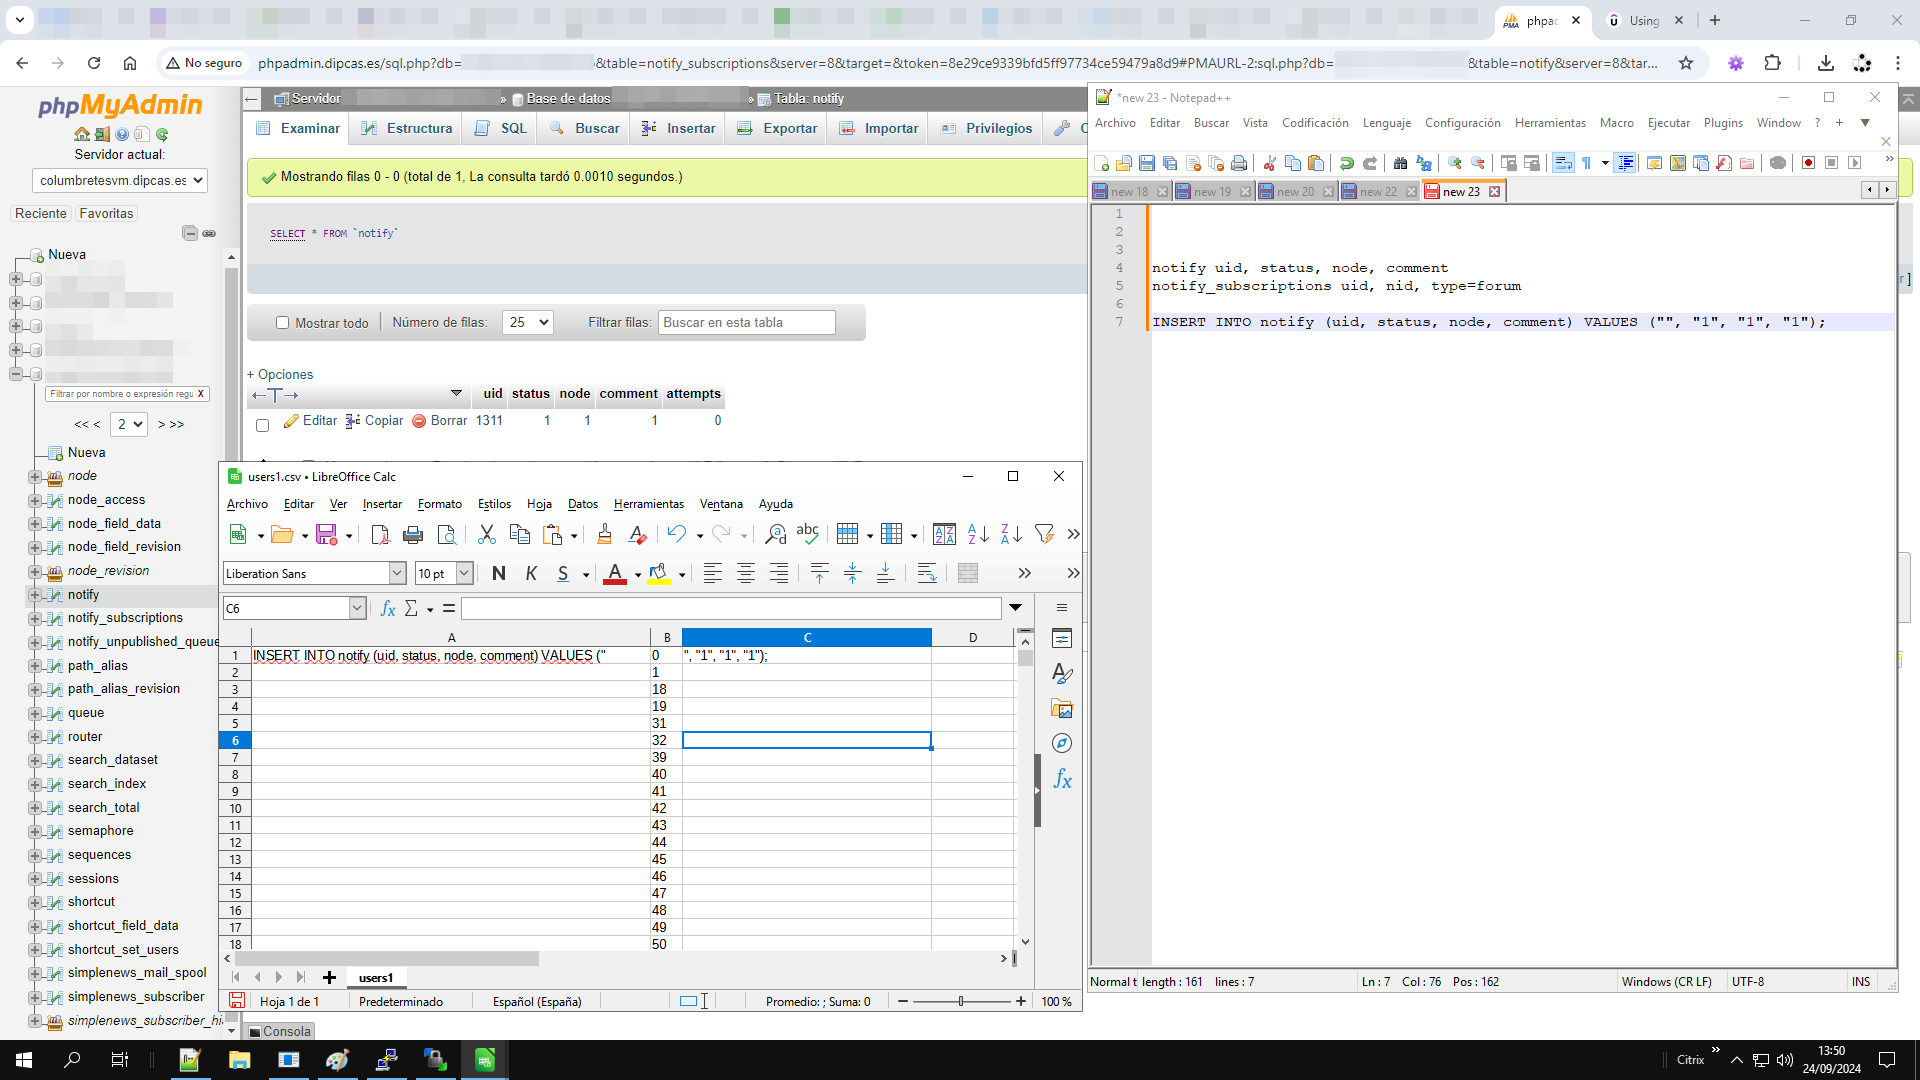
Task: Click Show All Characters pilcrow icon in Notepad++
Action: point(1586,163)
